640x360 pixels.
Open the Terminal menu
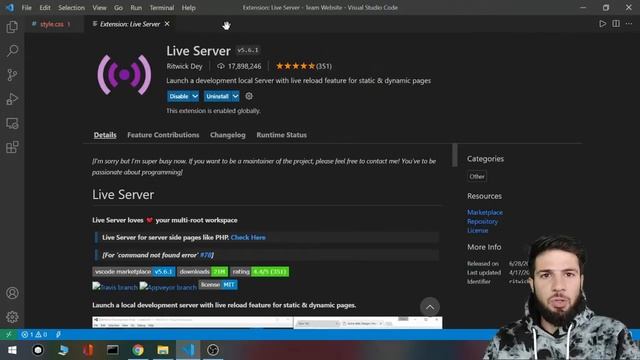pyautogui.click(x=162, y=8)
